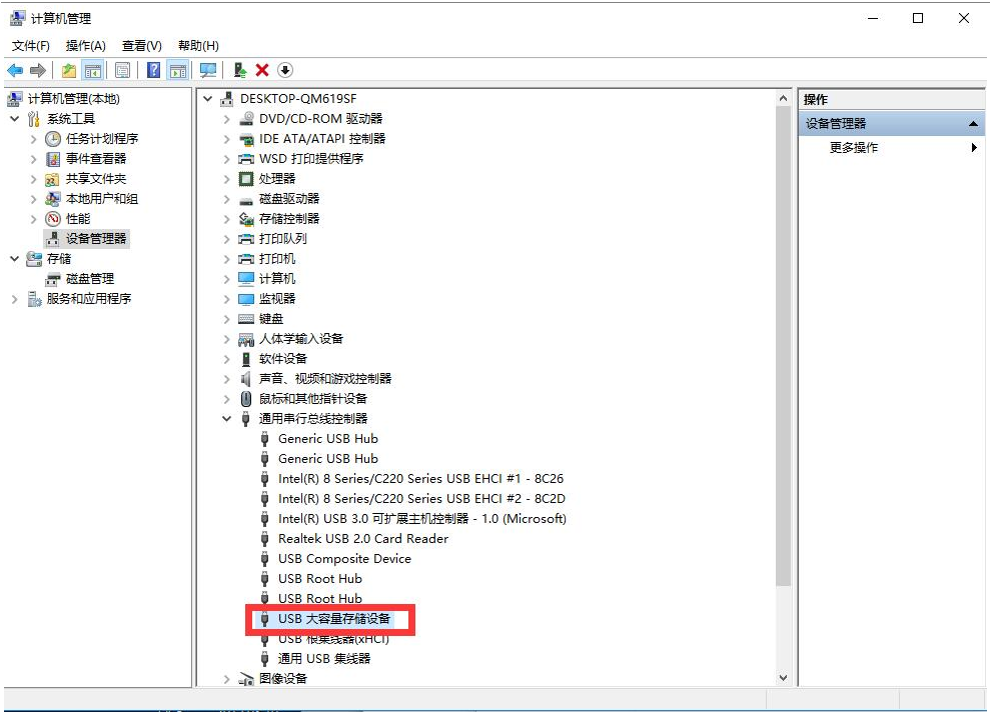This screenshot has height=714, width=990.
Task: Expand the DVD/CD-ROM 驱动器 node
Action: point(227,119)
